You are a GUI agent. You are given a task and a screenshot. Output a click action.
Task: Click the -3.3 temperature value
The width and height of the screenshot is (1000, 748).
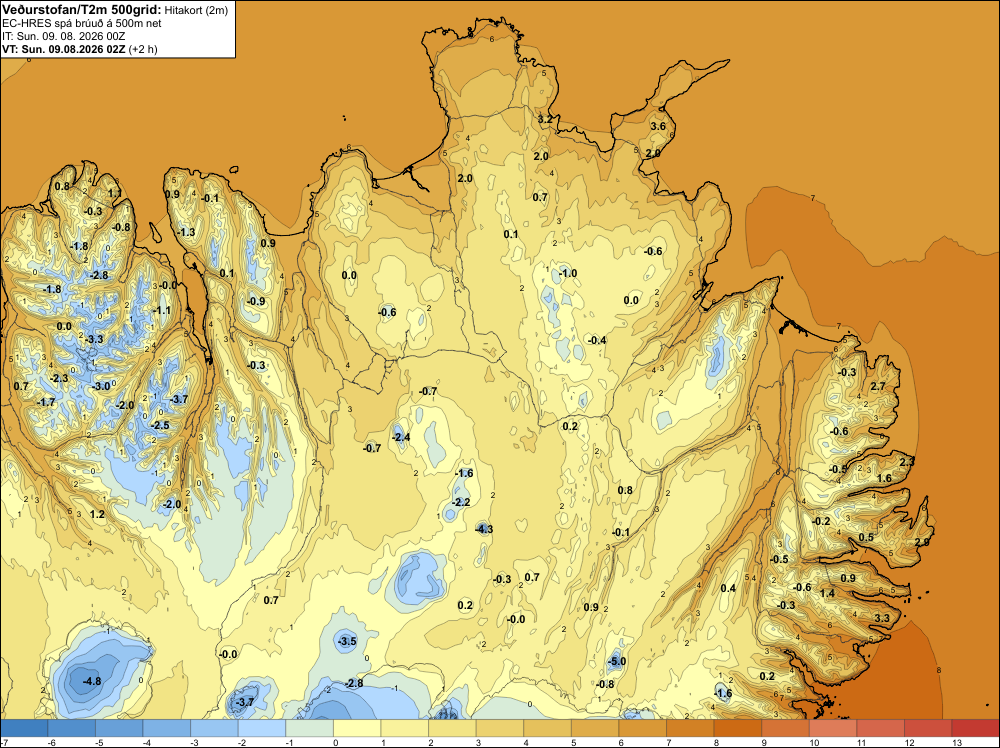94,339
